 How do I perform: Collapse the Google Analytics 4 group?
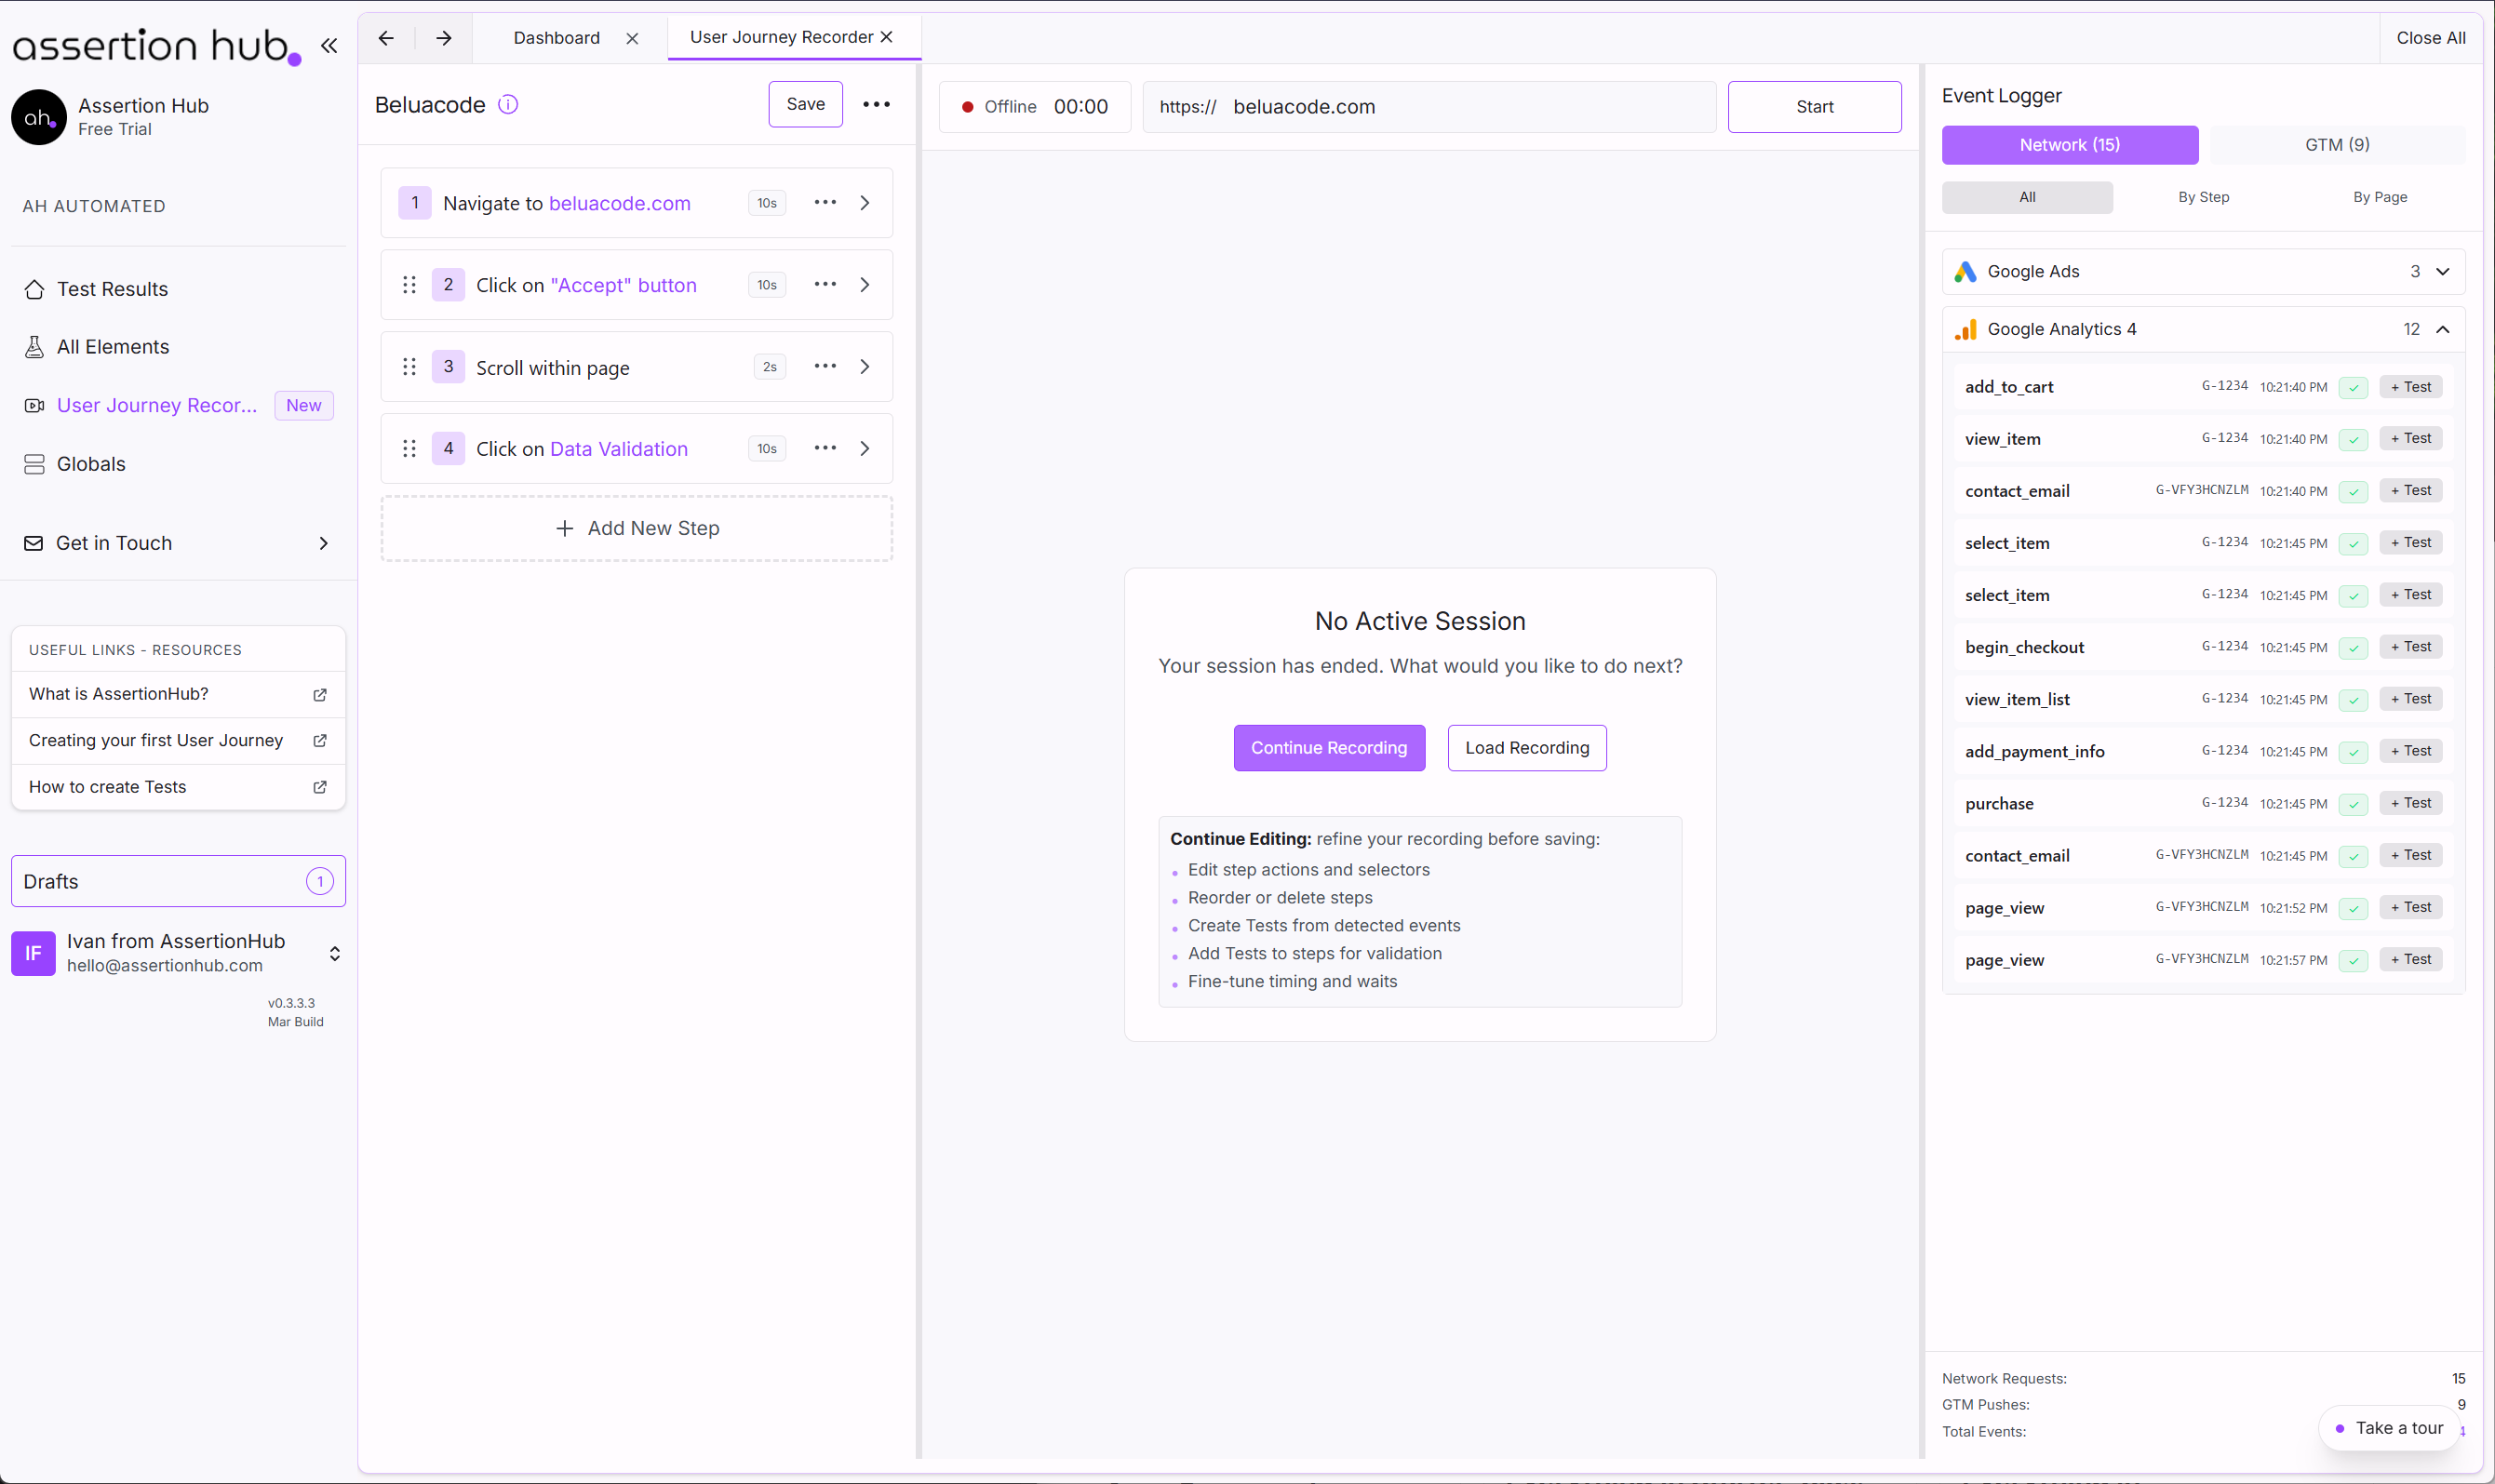click(x=2442, y=329)
